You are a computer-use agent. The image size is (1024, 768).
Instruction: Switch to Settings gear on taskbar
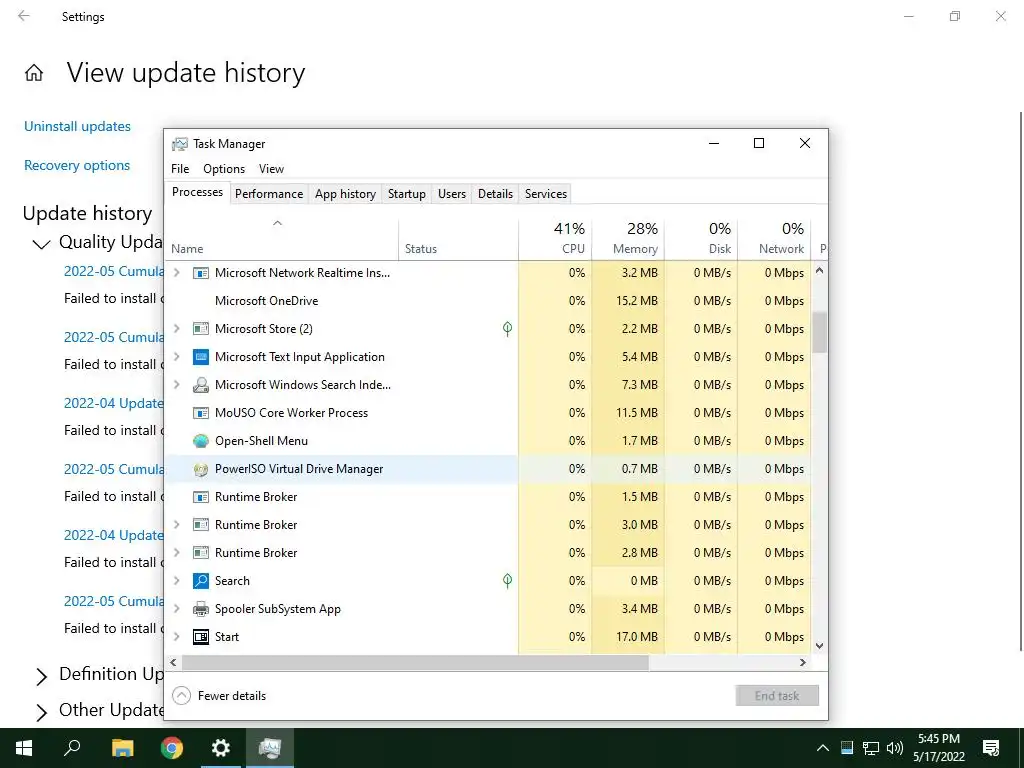click(x=221, y=748)
